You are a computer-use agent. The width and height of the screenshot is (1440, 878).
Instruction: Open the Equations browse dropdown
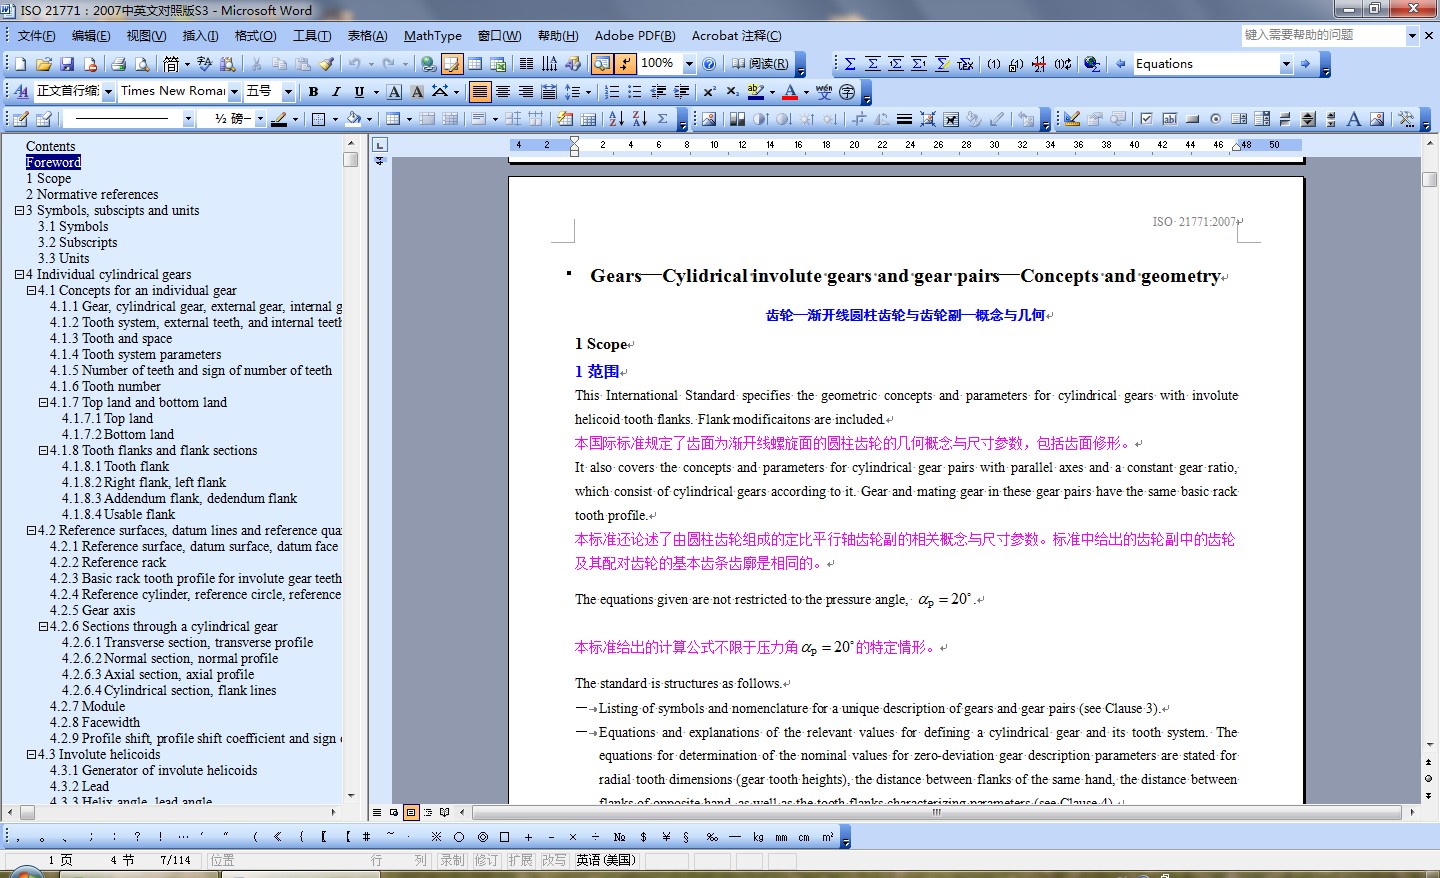1286,64
